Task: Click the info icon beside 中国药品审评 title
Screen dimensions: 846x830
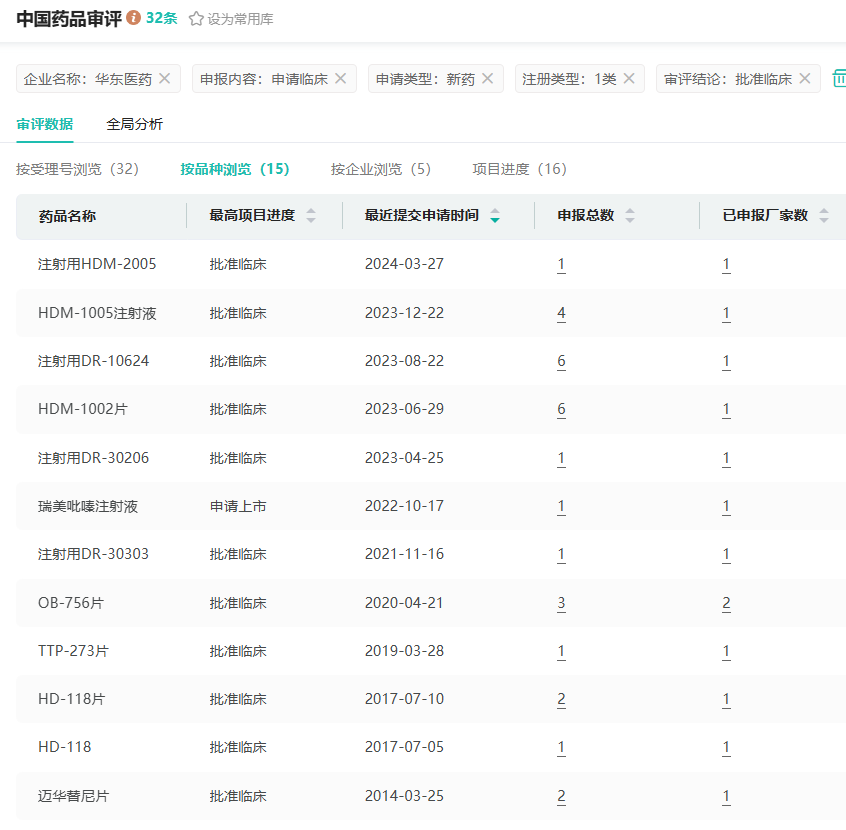Action: pos(134,19)
